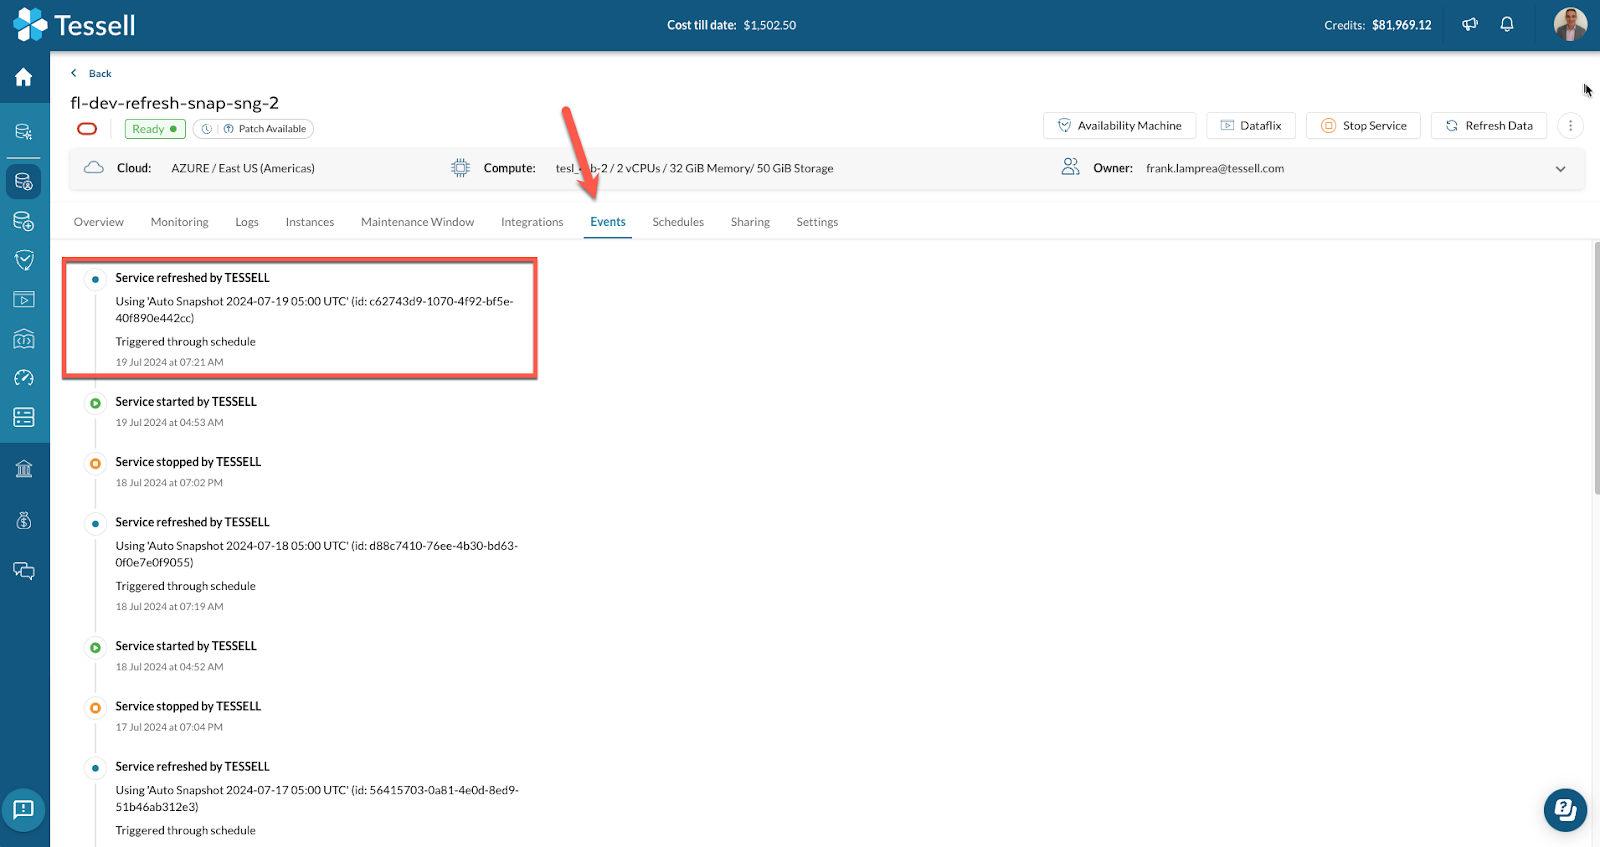Viewport: 1600px width, 847px height.
Task: Open the database search sidebar icon
Action: (24, 132)
